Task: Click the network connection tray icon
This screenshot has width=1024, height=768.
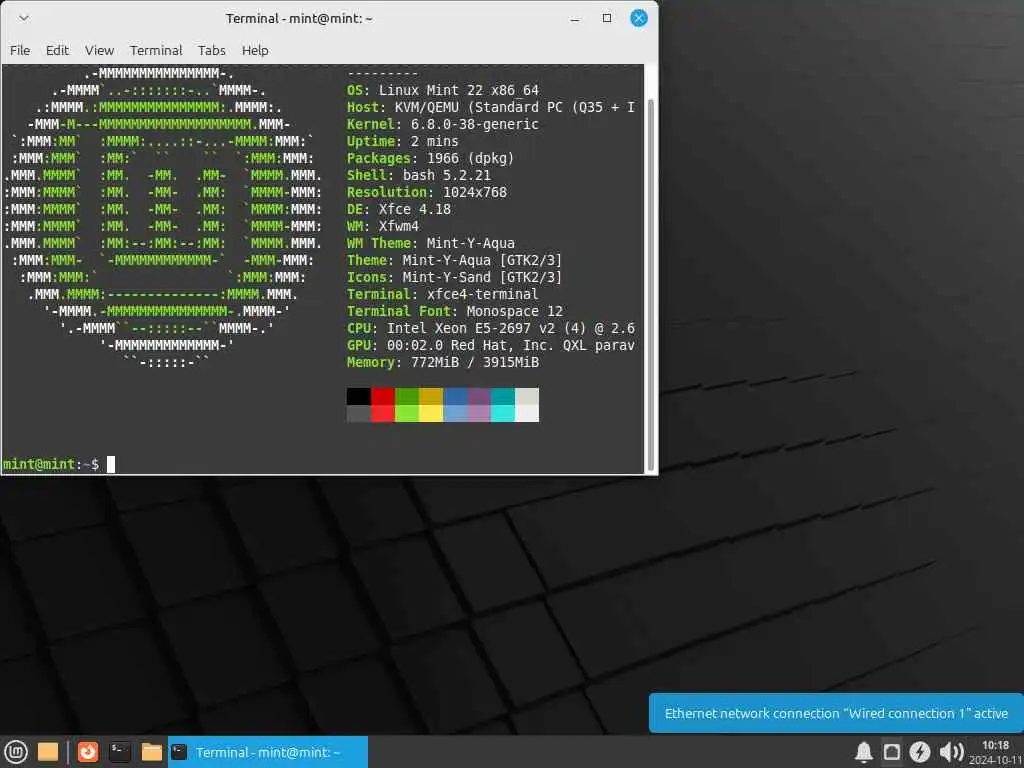Action: [891, 752]
